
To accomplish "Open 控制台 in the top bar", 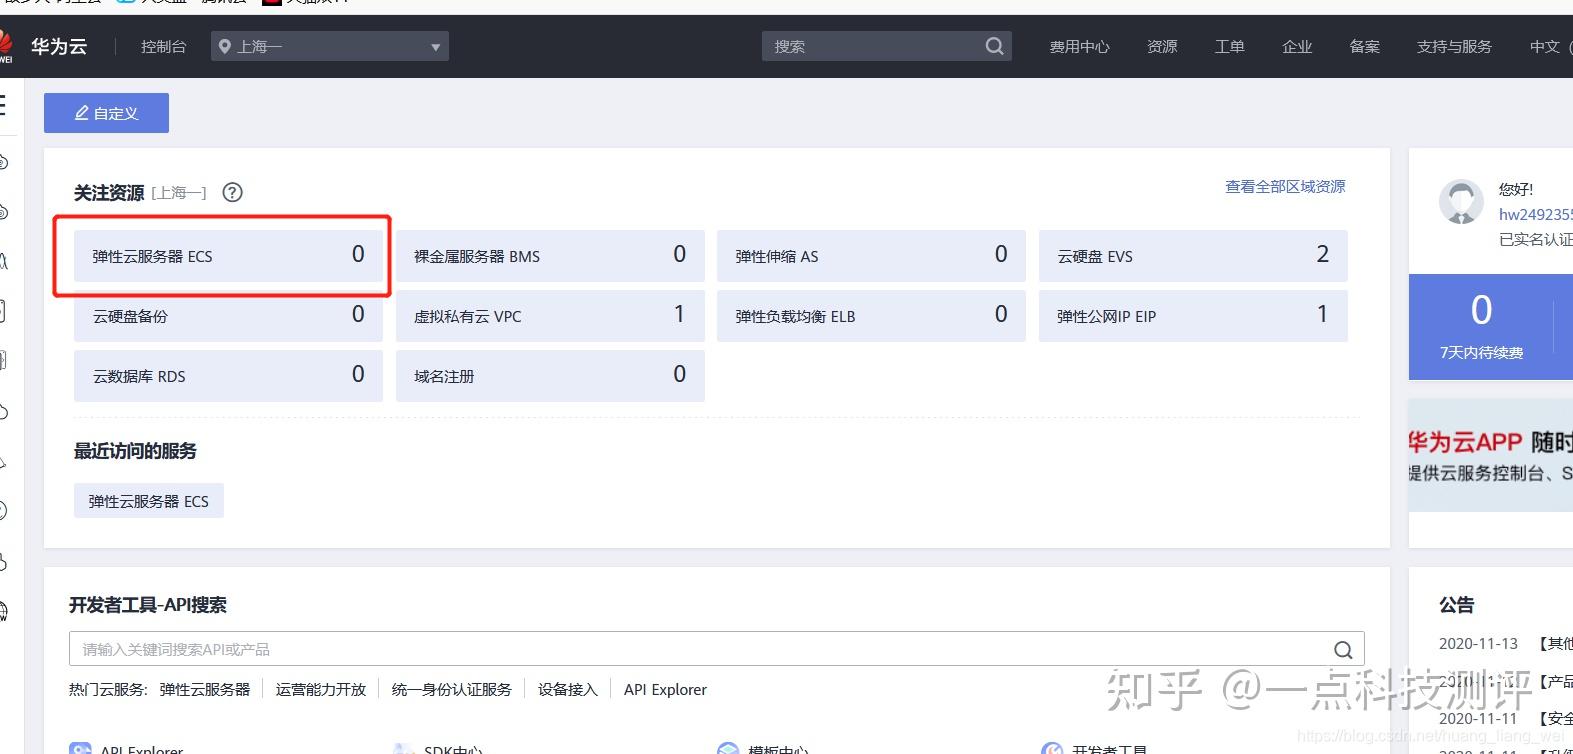I will [x=163, y=46].
